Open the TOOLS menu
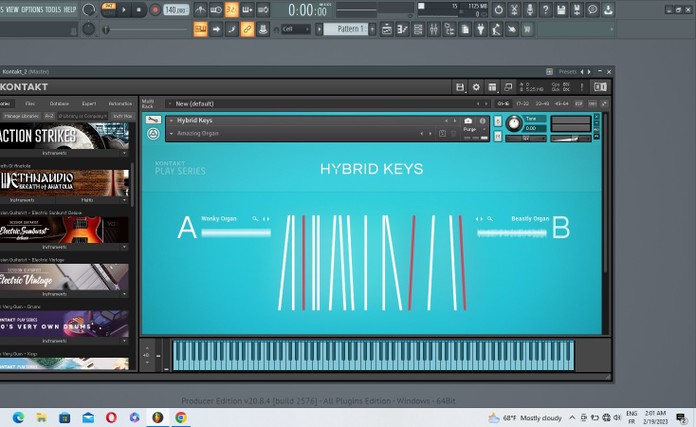Viewport: 696px width, 427px height. (53, 9)
